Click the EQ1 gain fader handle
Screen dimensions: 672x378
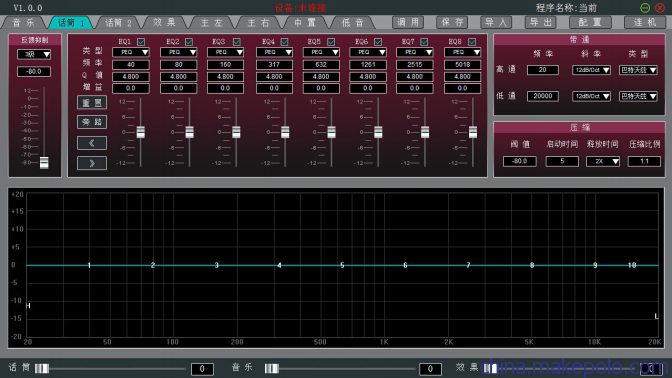pos(141,132)
